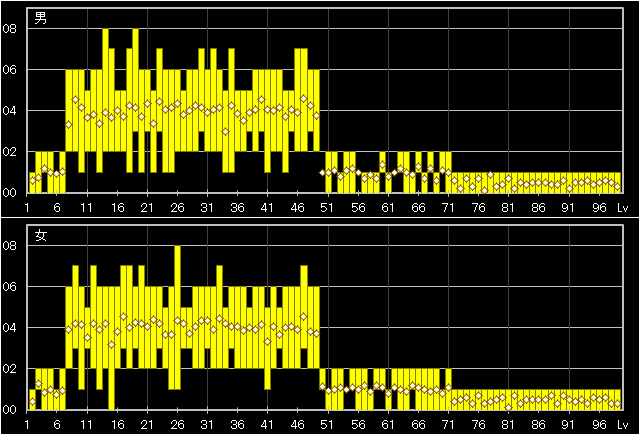Click x-axis label 56 under the 男 chart

(358, 208)
